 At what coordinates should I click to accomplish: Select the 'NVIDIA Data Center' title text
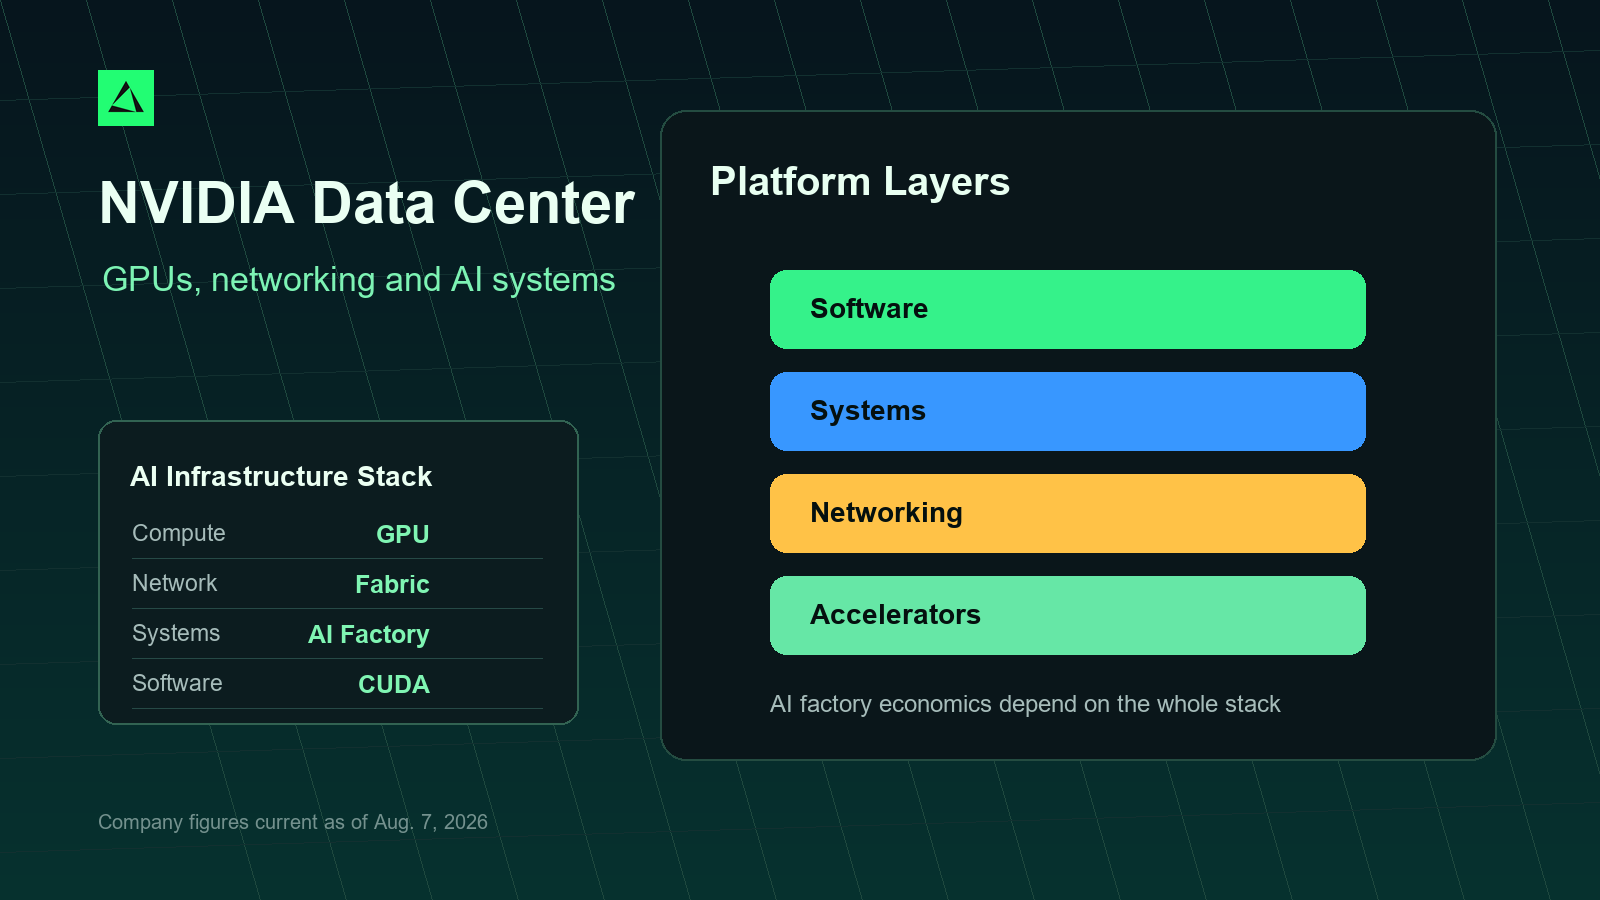367,203
